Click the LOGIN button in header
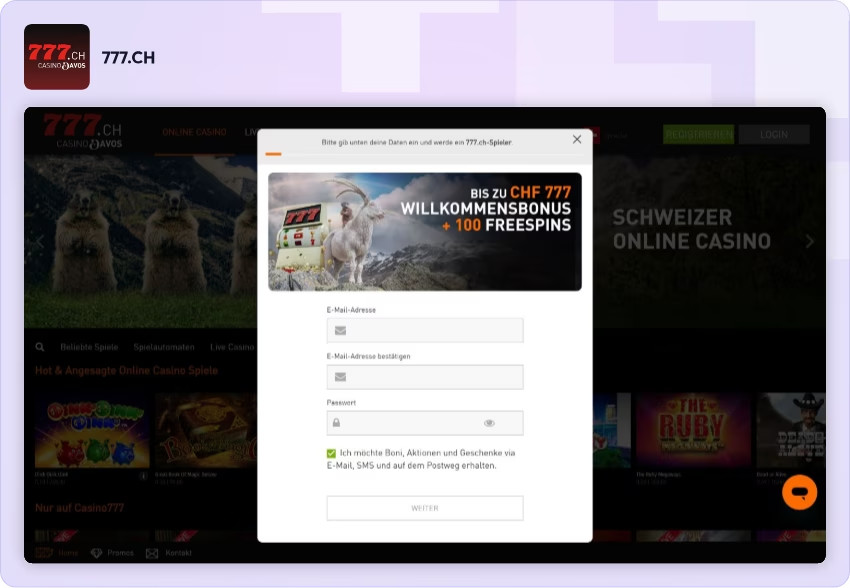This screenshot has height=588, width=850. point(774,134)
